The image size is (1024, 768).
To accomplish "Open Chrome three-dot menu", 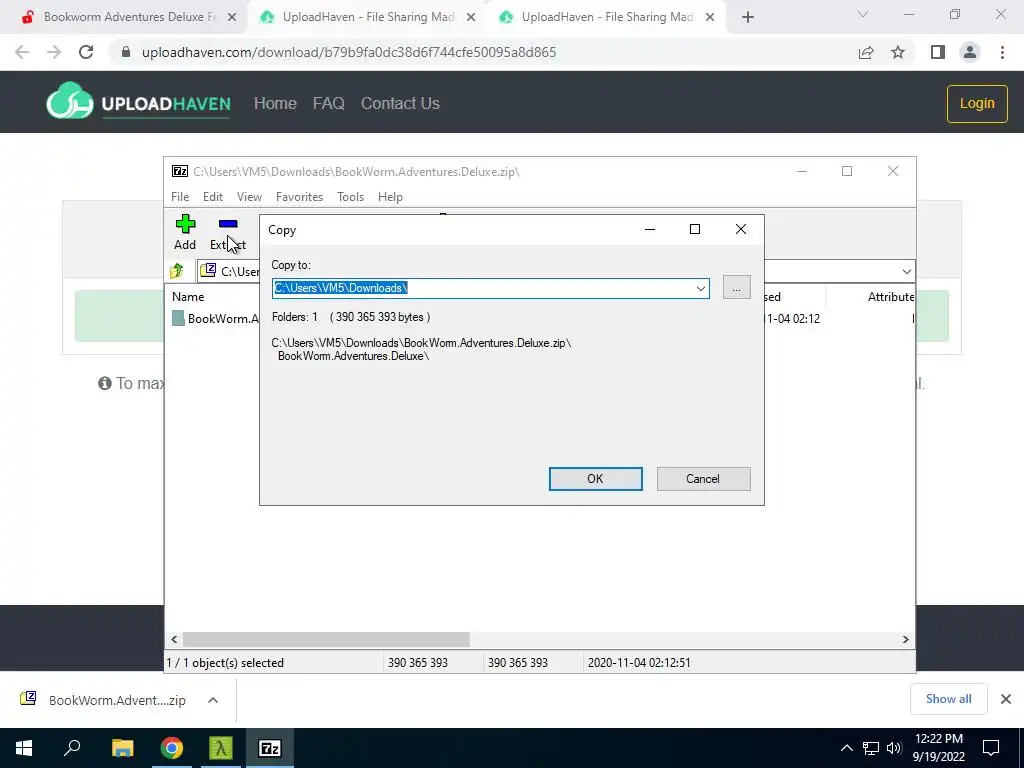I will [1002, 52].
